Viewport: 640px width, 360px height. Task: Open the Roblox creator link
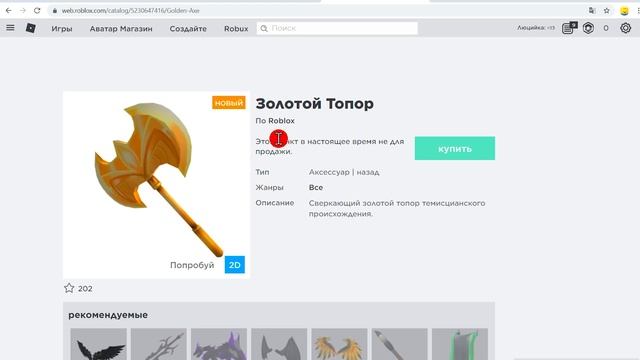281,121
